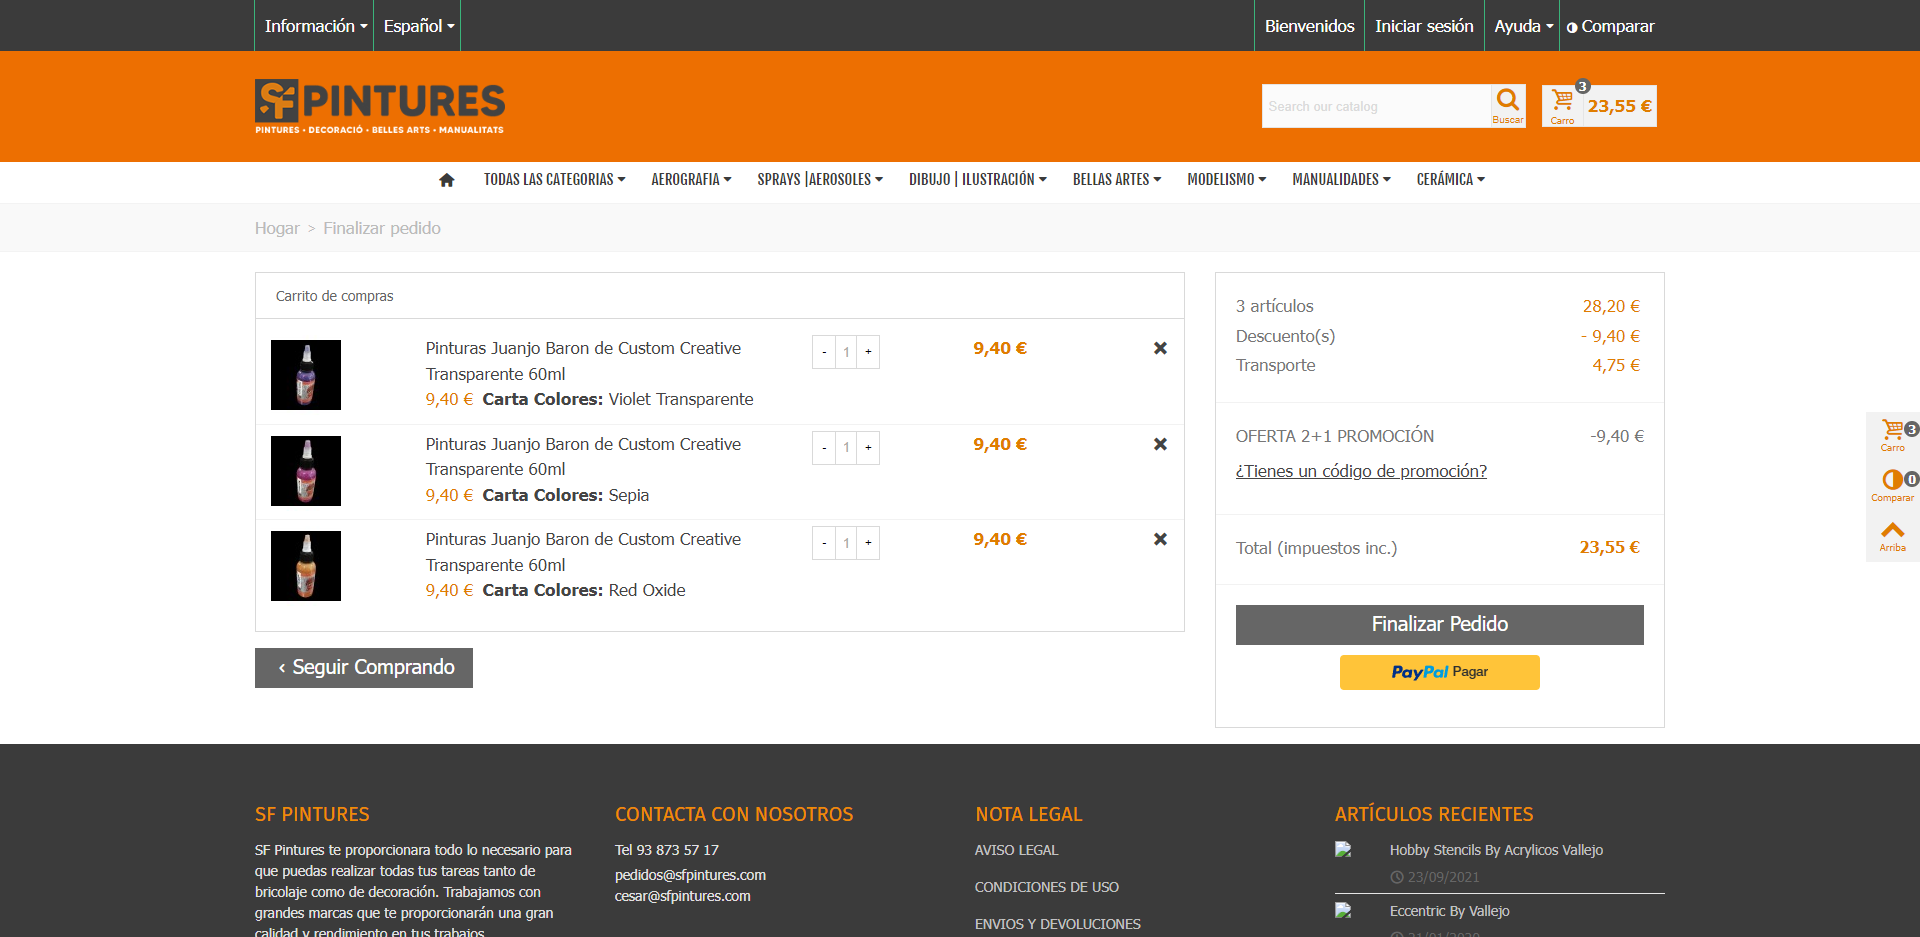
Task: Expand the Aerografia menu
Action: 691,180
